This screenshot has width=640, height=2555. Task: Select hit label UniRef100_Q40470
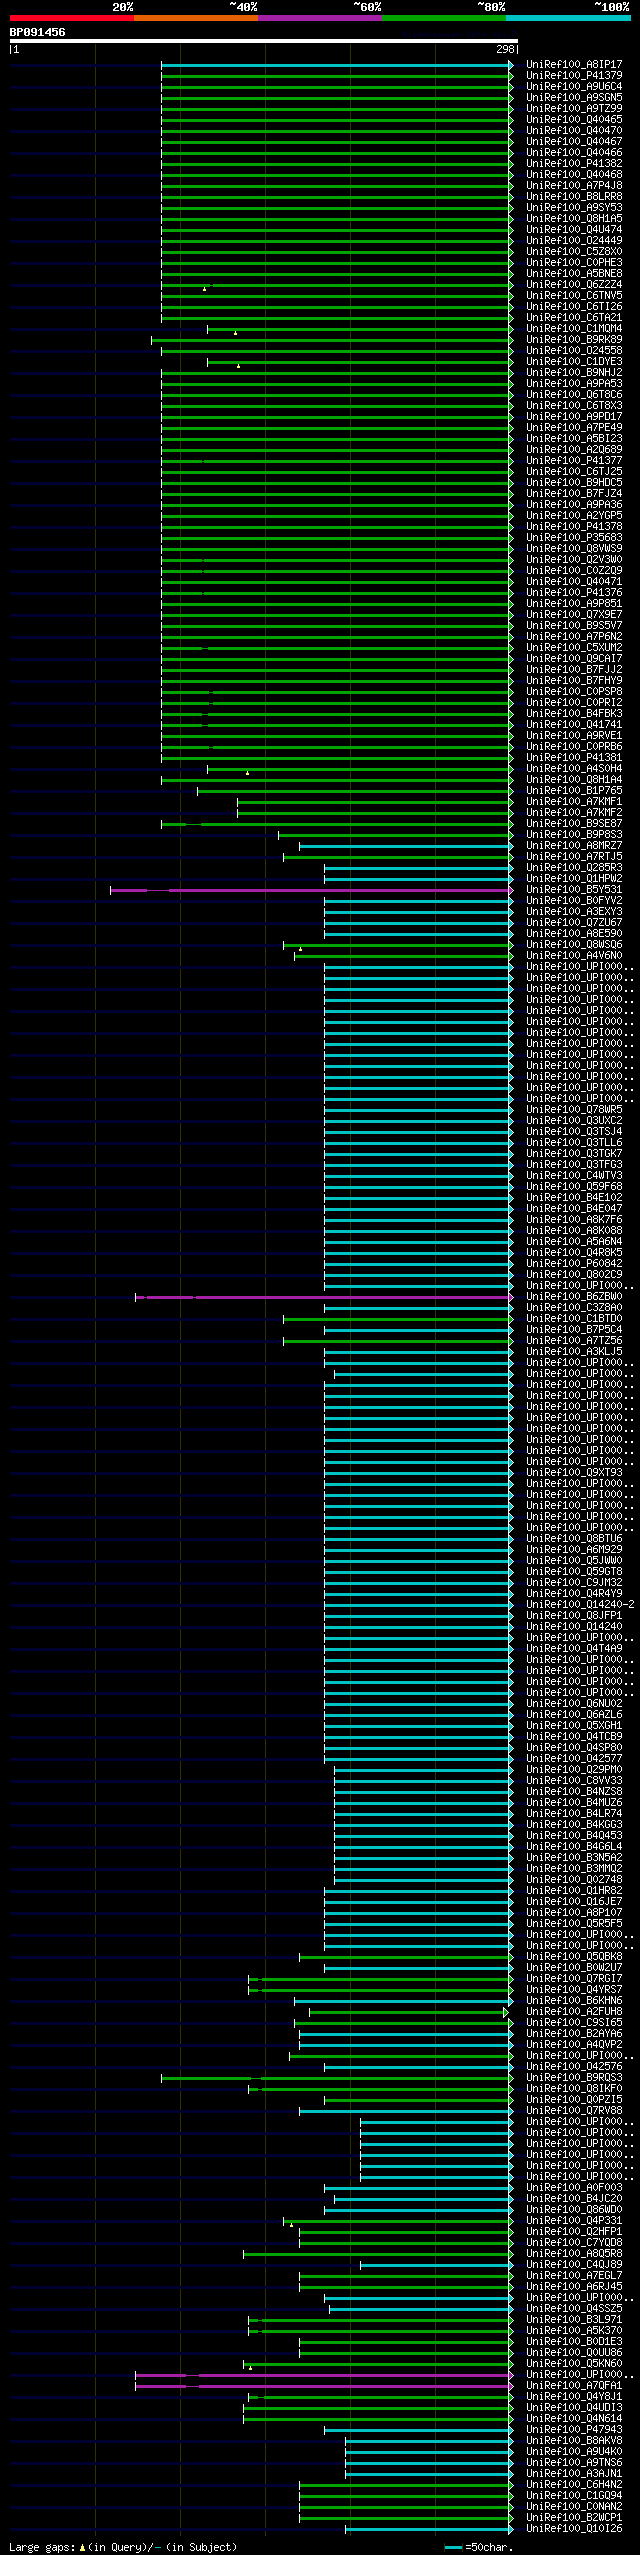point(574,131)
